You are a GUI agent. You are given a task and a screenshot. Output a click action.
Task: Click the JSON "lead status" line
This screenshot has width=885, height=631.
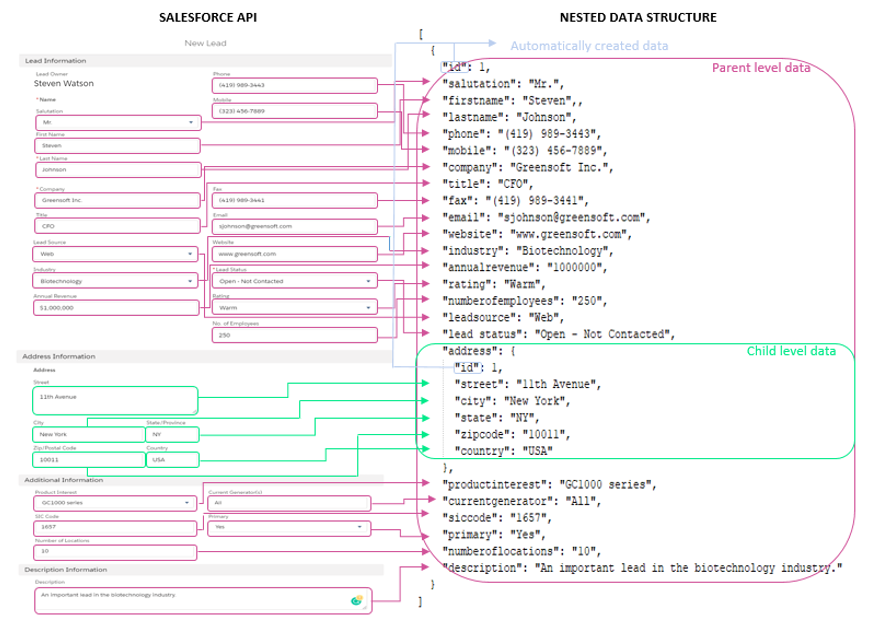[559, 335]
